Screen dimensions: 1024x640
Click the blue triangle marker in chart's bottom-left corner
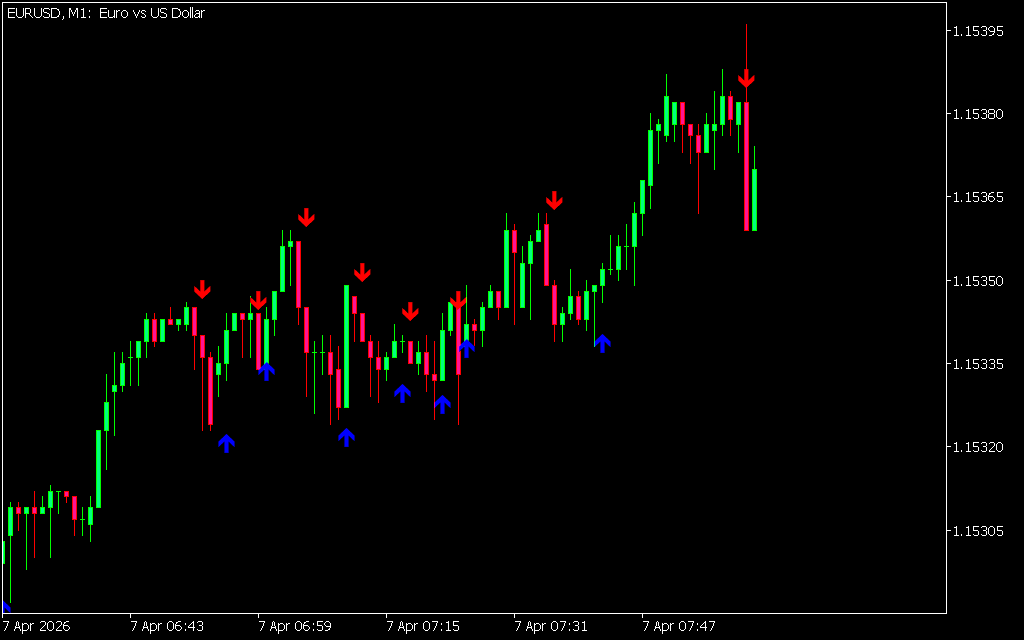[5, 606]
